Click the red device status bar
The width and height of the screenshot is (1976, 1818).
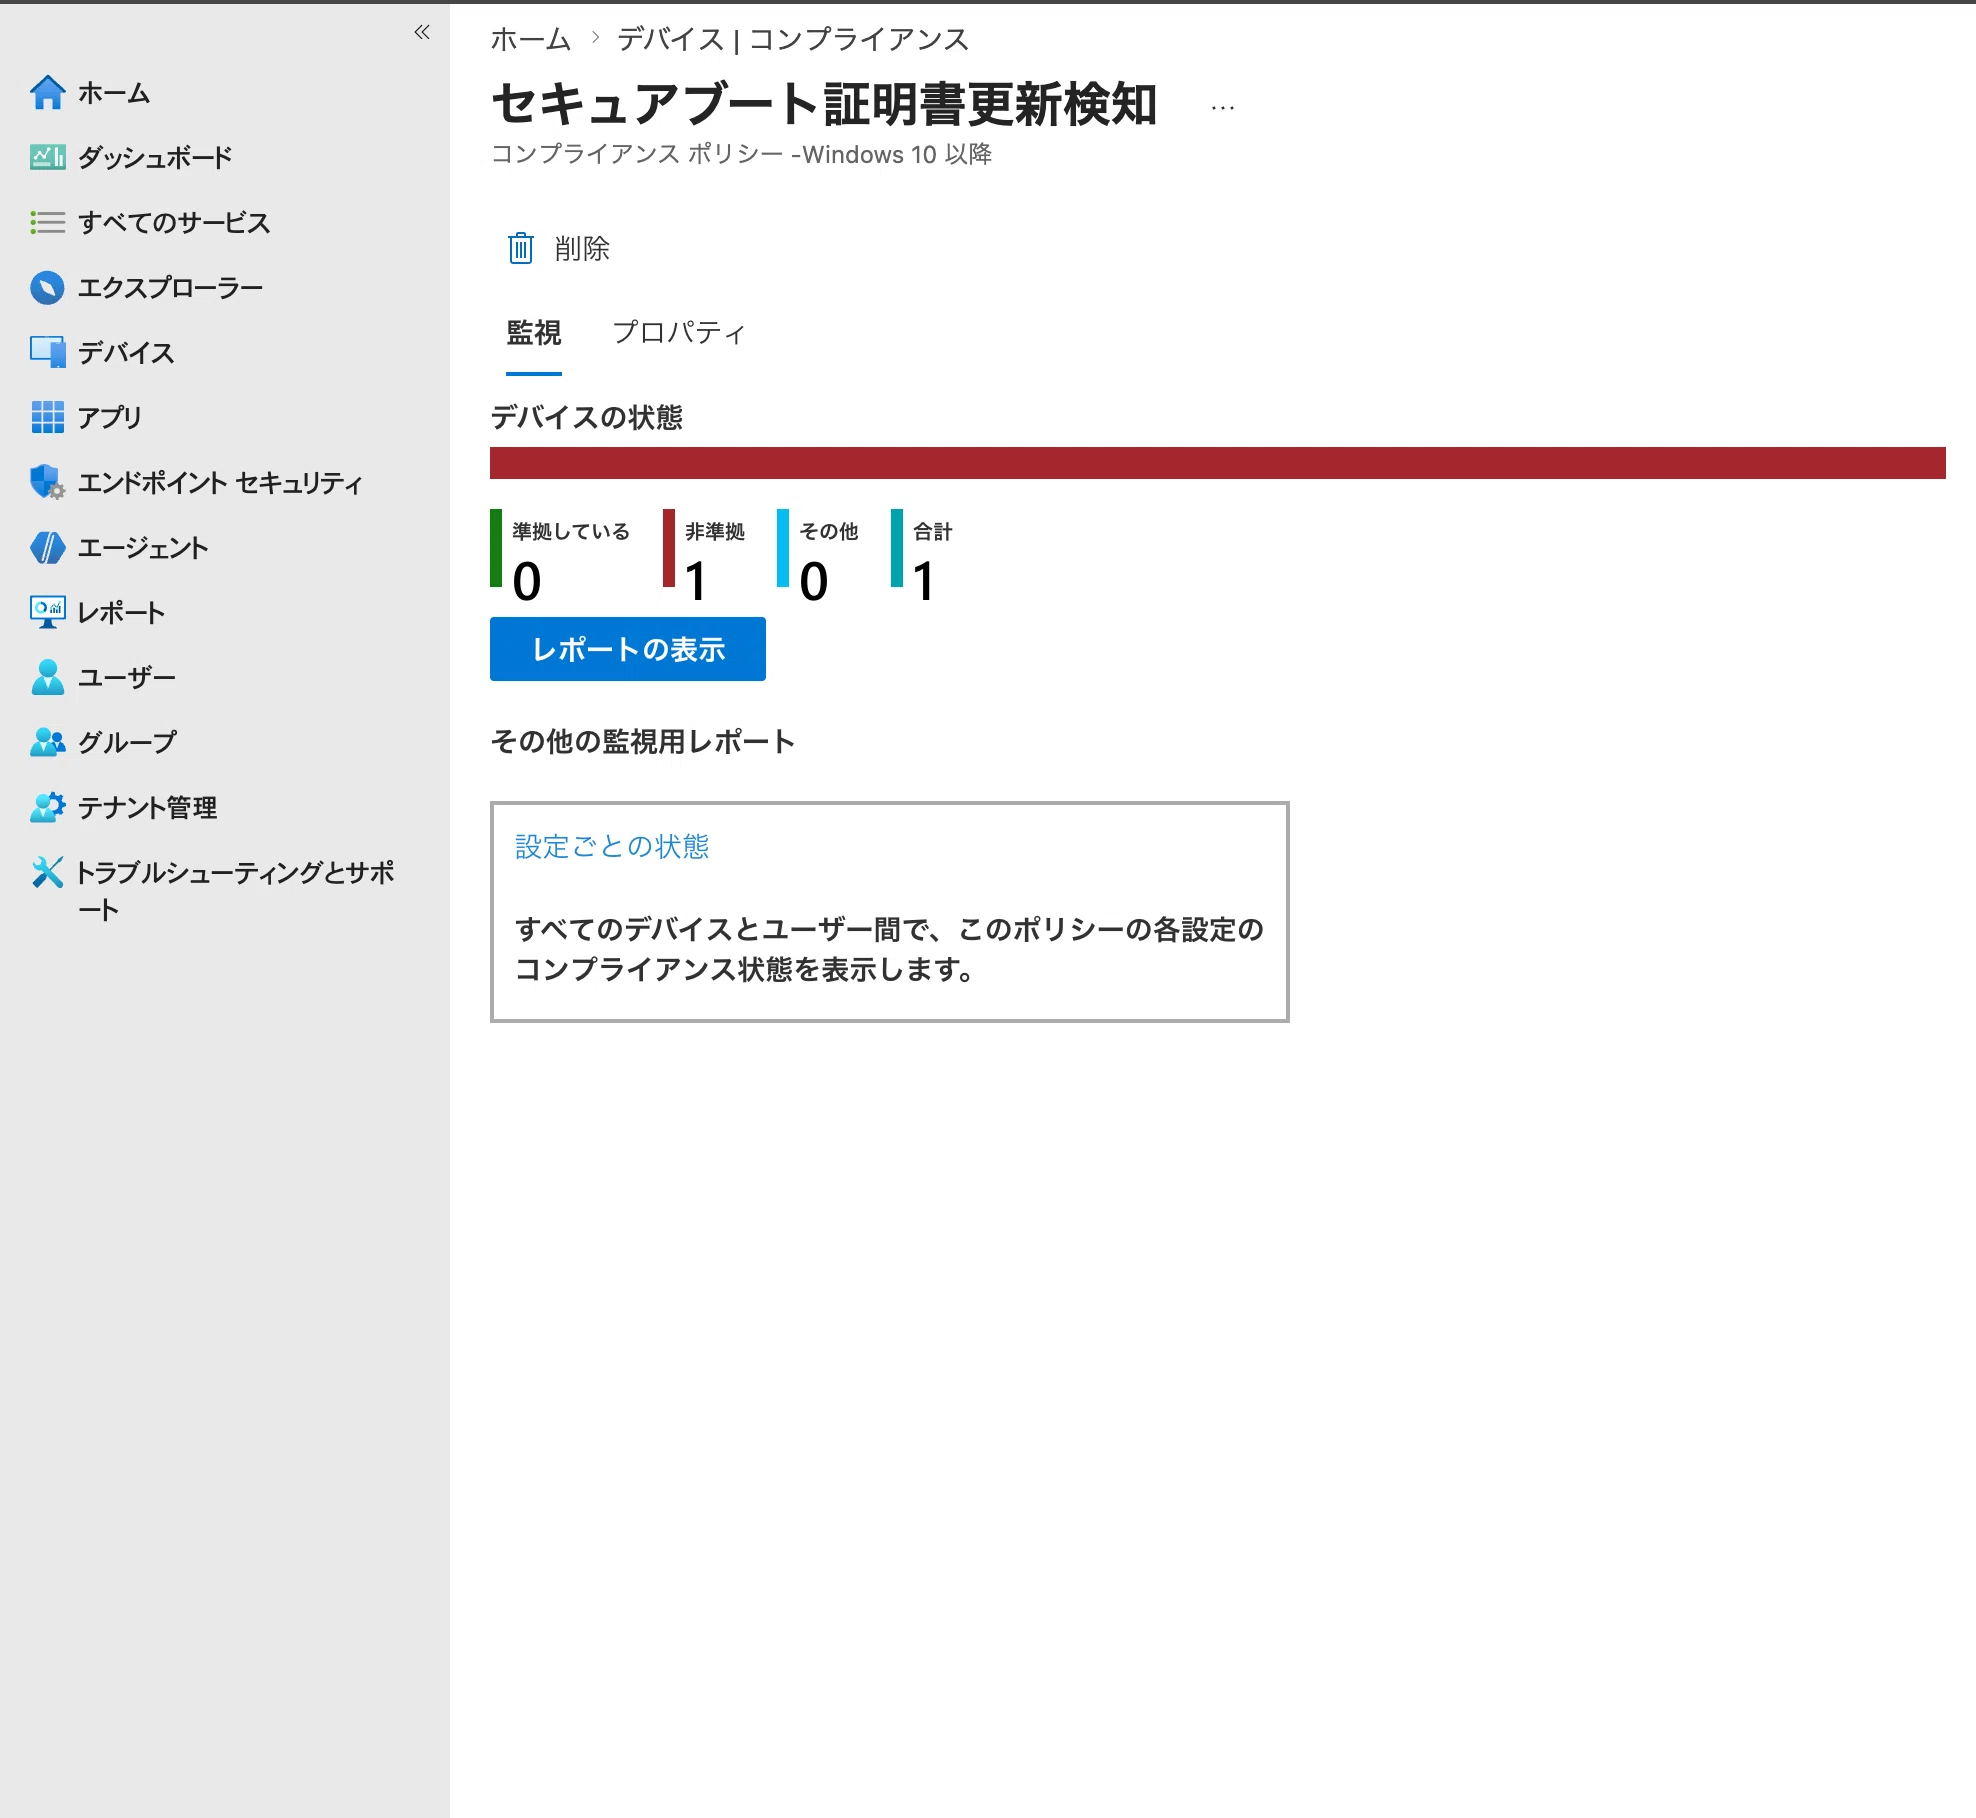[x=1218, y=463]
